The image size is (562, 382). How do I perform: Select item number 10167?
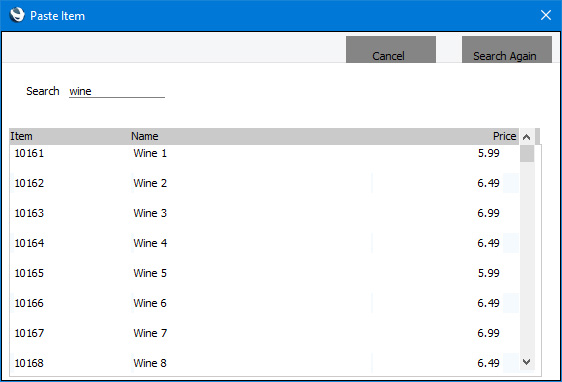(x=29, y=333)
